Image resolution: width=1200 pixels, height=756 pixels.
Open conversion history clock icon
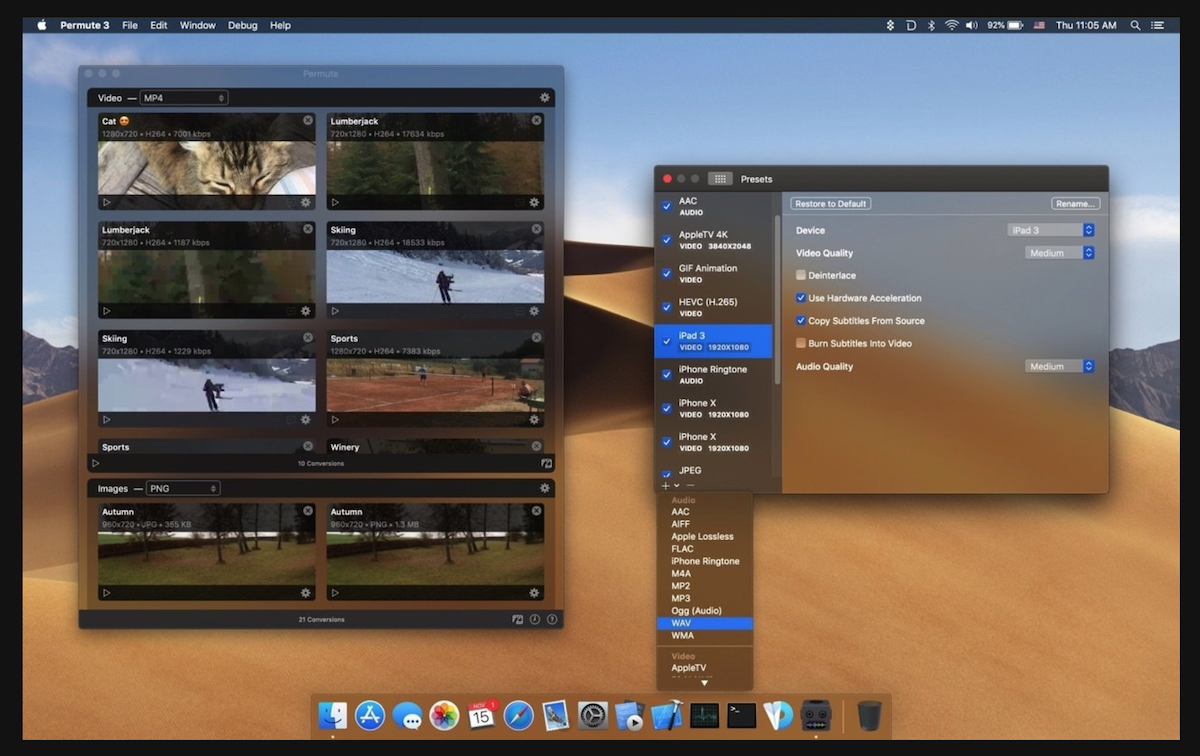[535, 619]
